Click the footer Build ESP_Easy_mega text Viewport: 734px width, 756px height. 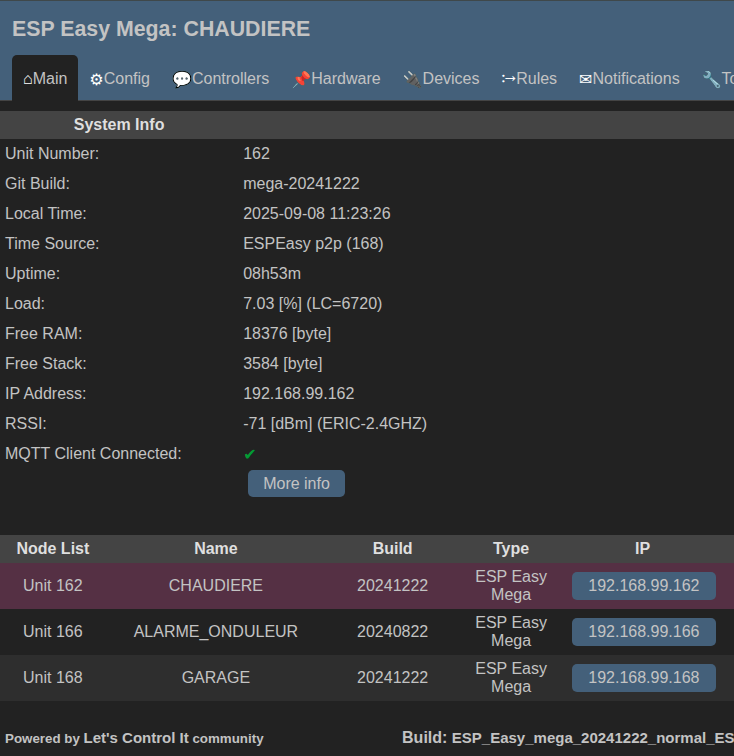pos(568,738)
